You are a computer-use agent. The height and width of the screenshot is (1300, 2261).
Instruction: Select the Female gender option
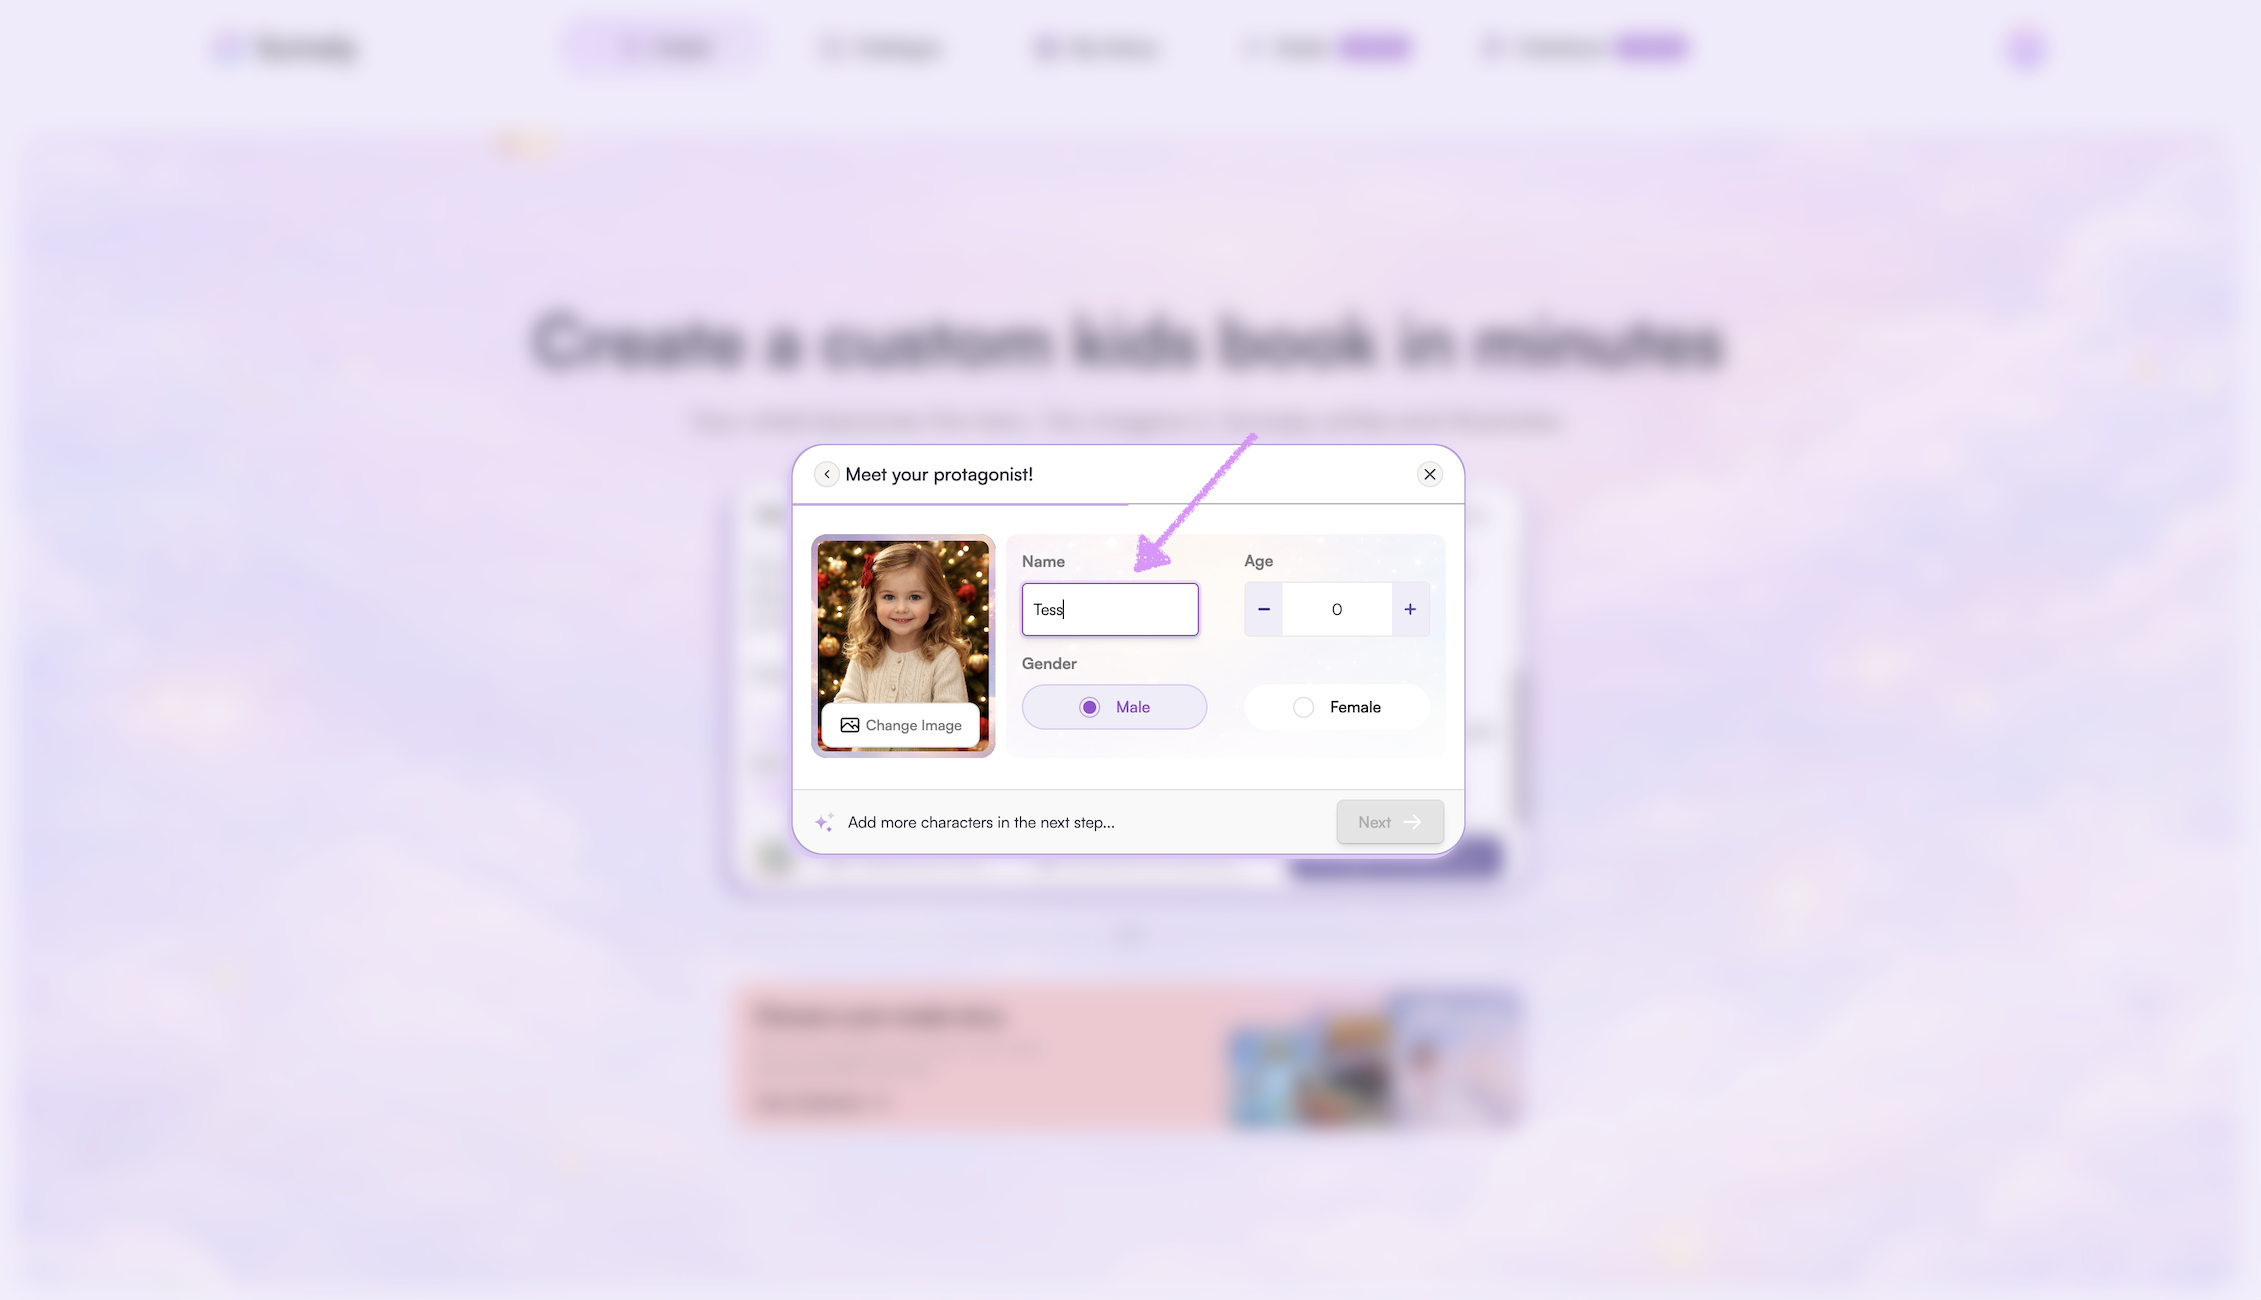[x=1337, y=707]
